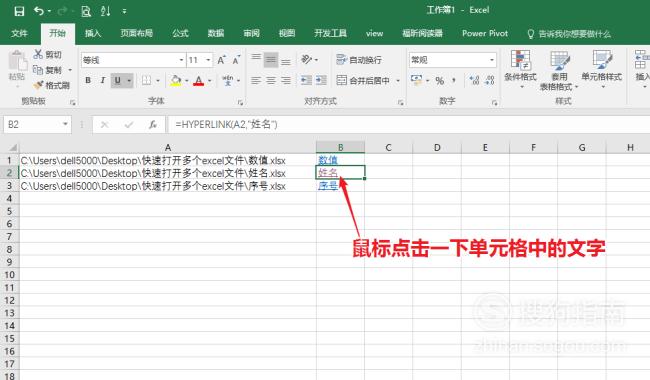
Task: Customize the quick access toolbar
Action: tap(124, 12)
